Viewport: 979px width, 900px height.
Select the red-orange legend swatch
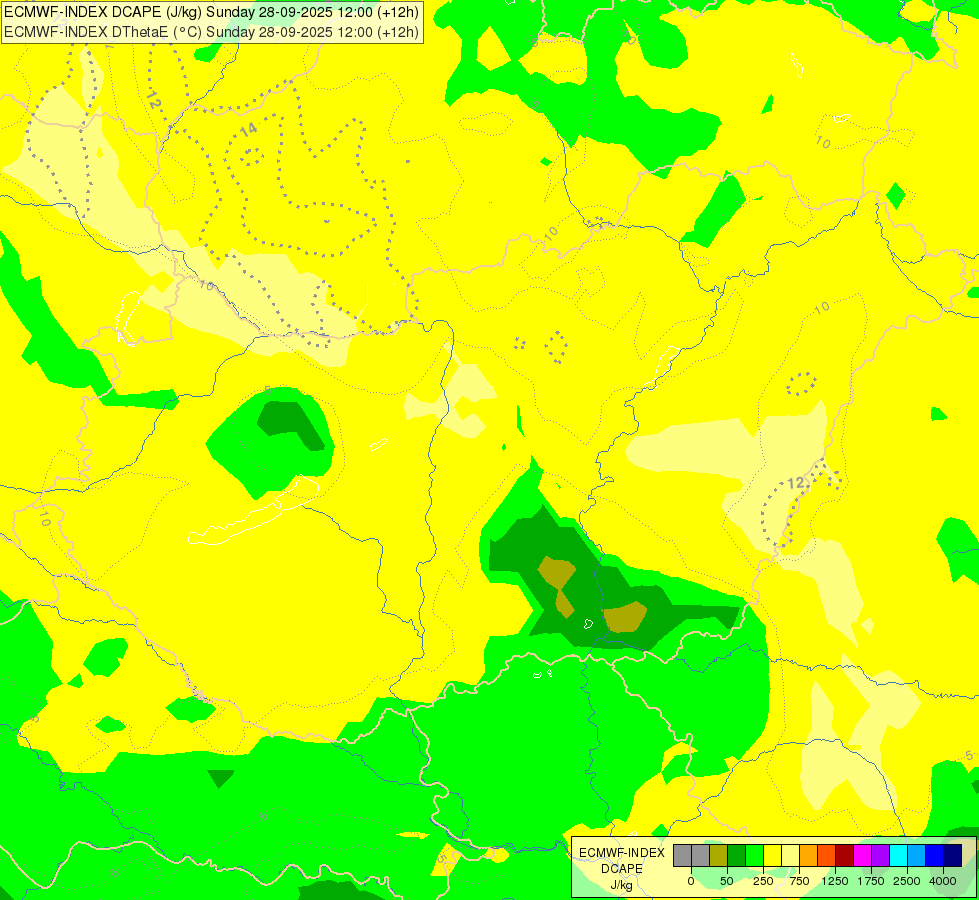click(x=827, y=856)
